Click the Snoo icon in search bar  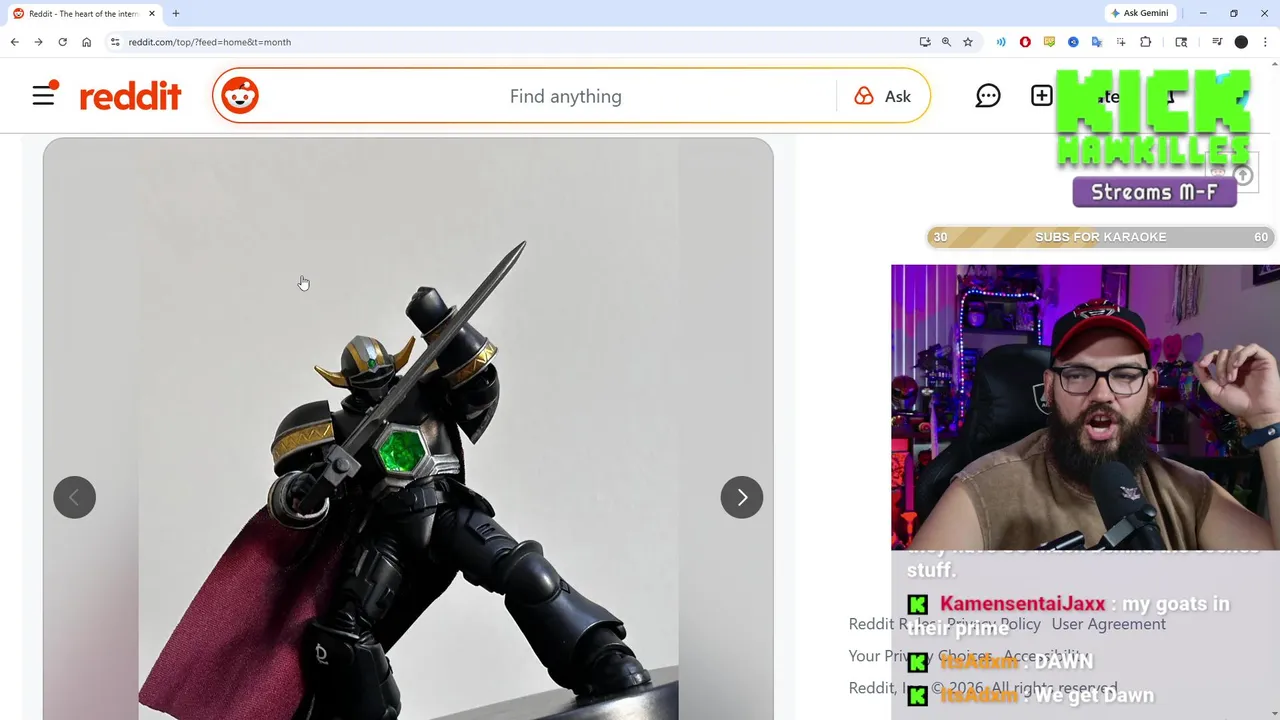click(x=240, y=96)
